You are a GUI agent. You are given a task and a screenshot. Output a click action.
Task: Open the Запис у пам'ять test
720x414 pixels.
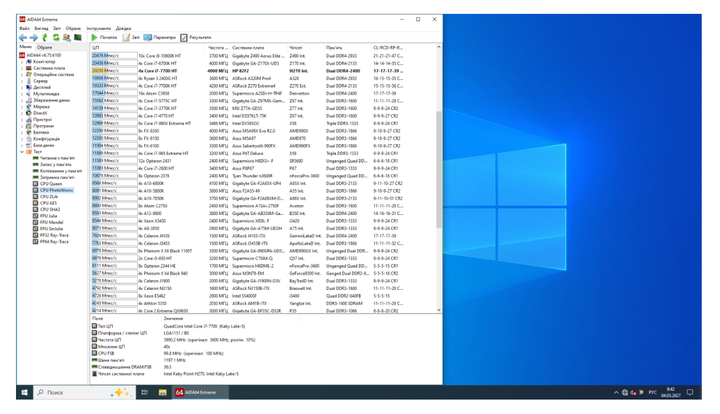(x=56, y=164)
